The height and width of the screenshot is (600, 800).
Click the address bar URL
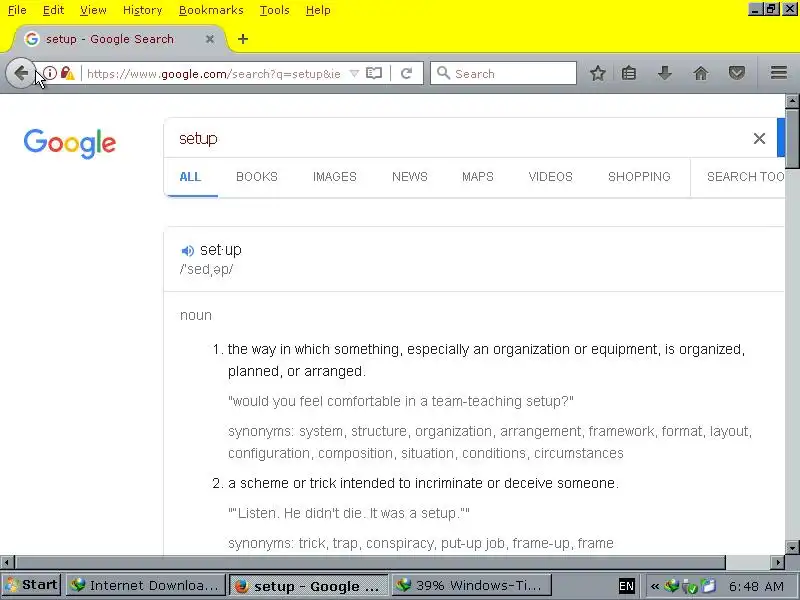(x=213, y=74)
